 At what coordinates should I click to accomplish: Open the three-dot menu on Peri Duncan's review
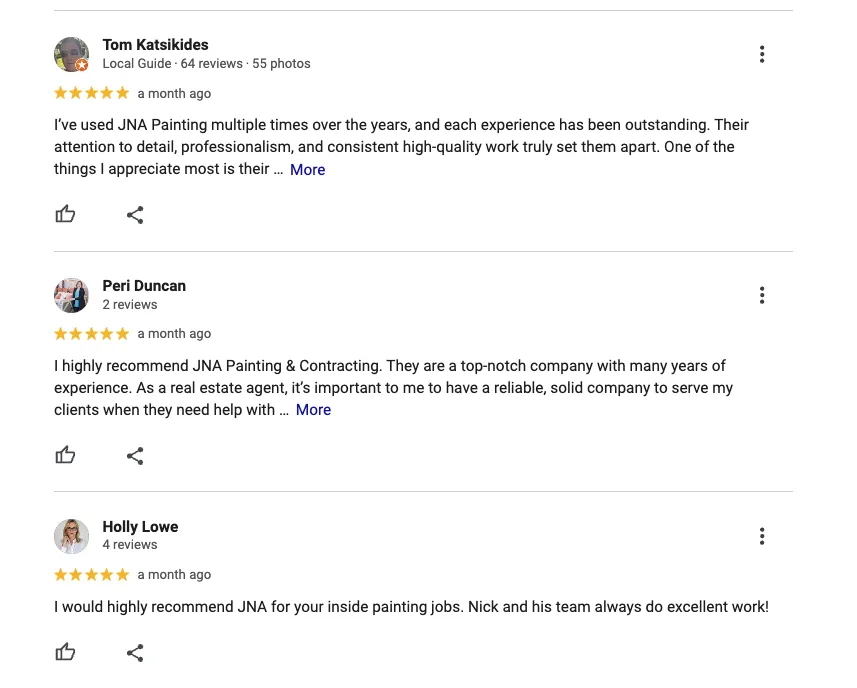762,295
